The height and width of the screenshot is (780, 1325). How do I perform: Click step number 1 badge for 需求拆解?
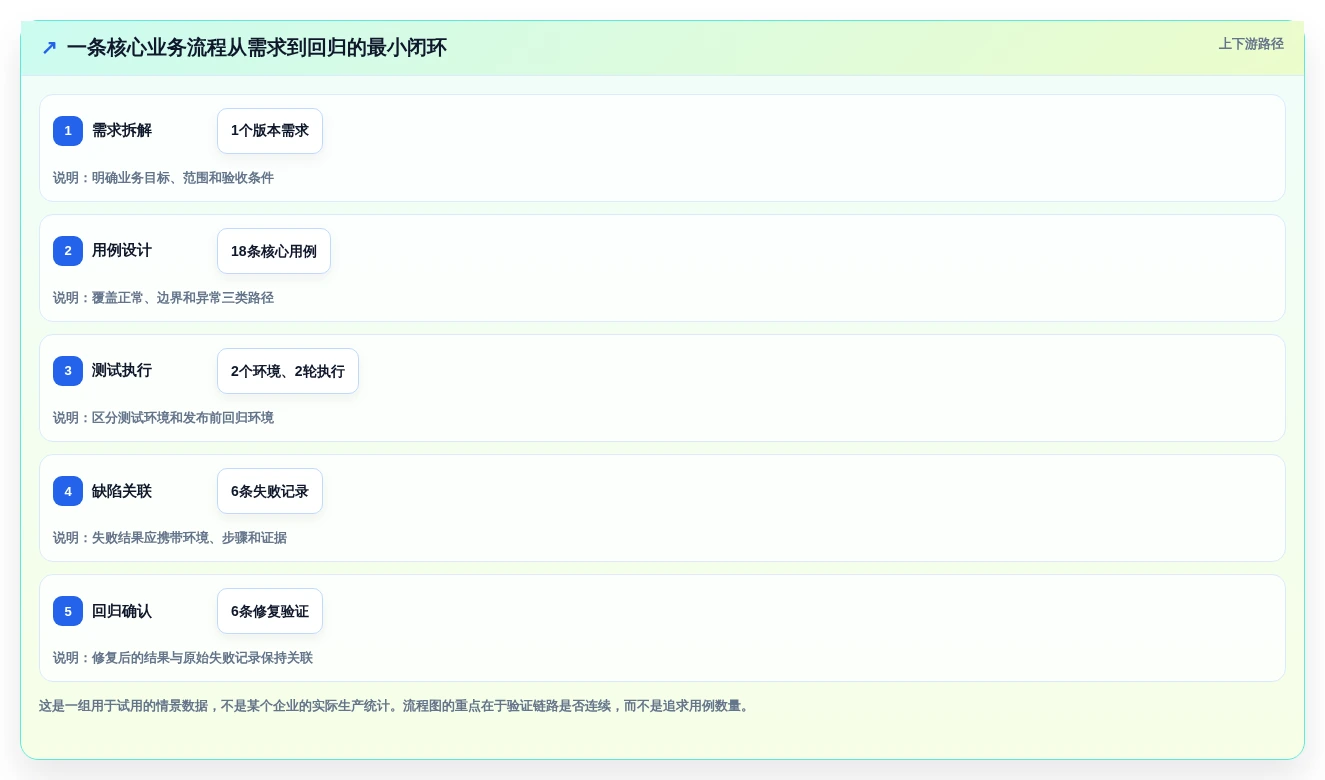tap(68, 131)
